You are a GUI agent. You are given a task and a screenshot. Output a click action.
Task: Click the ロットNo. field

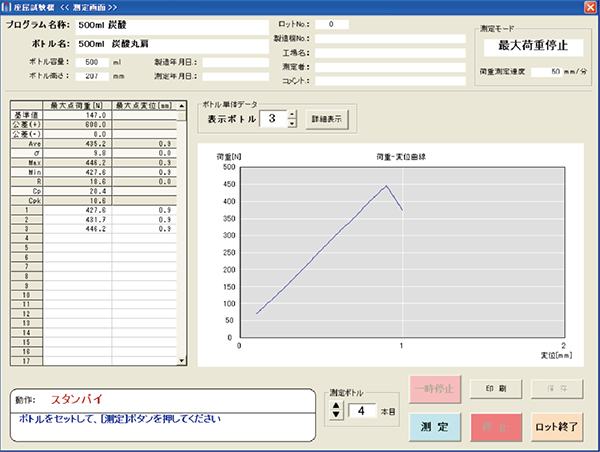(x=332, y=24)
